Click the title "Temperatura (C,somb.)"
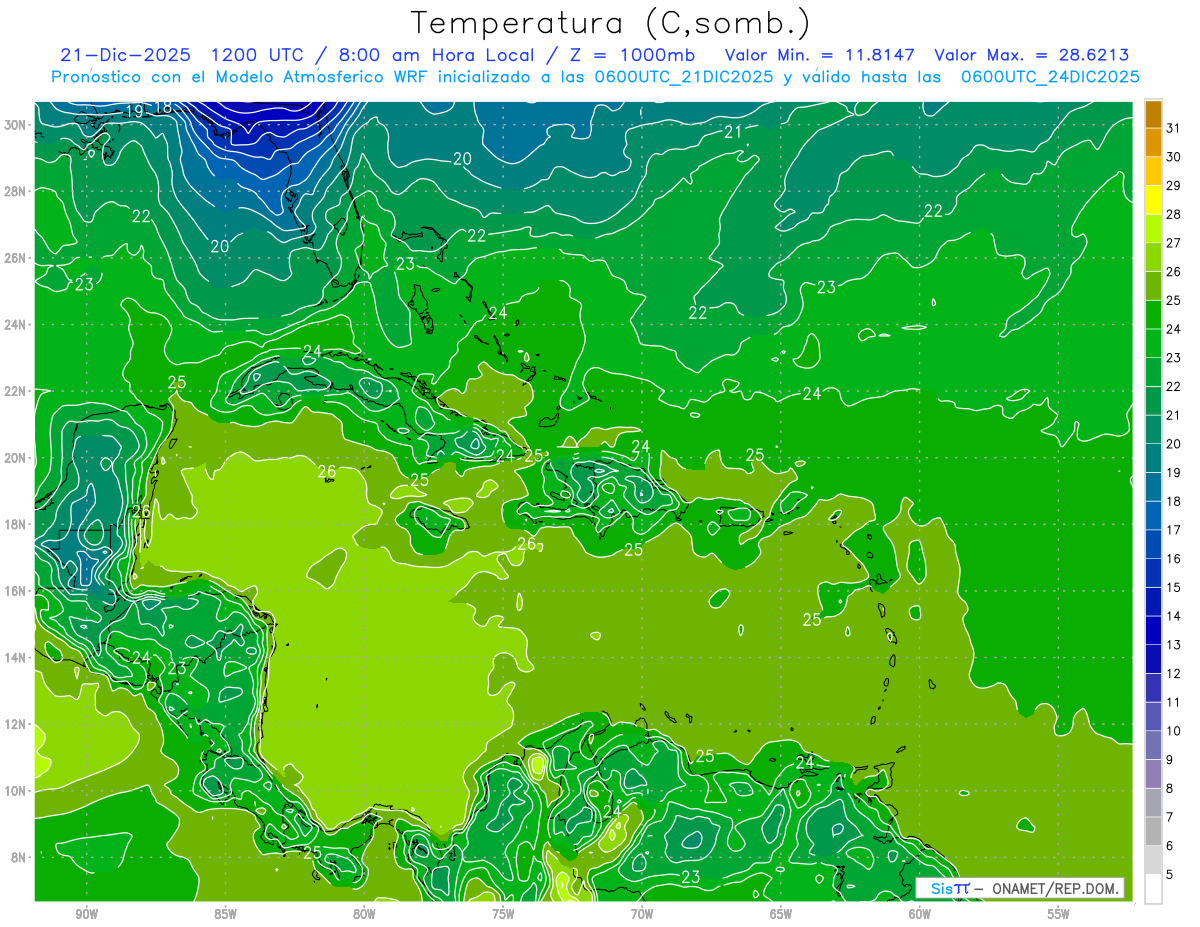Screen dimensions: 1200x927 click(x=611, y=23)
